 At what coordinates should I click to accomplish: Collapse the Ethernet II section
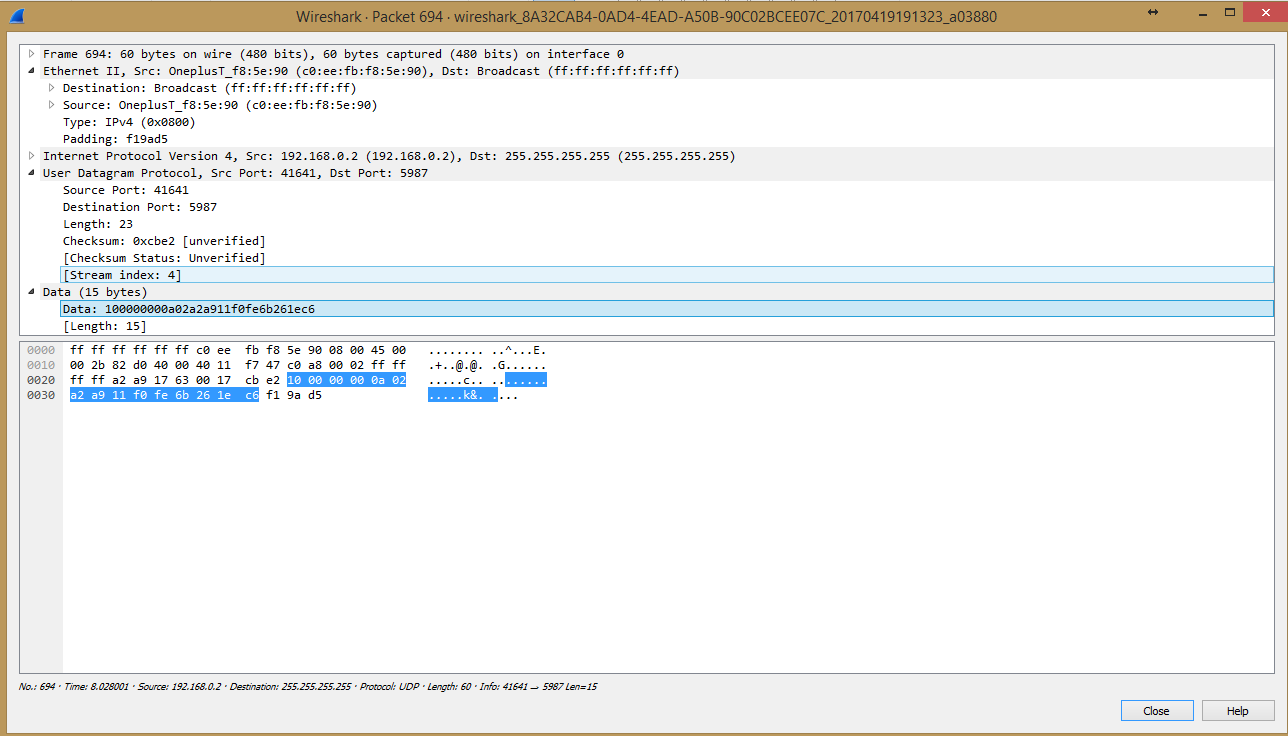[32, 71]
